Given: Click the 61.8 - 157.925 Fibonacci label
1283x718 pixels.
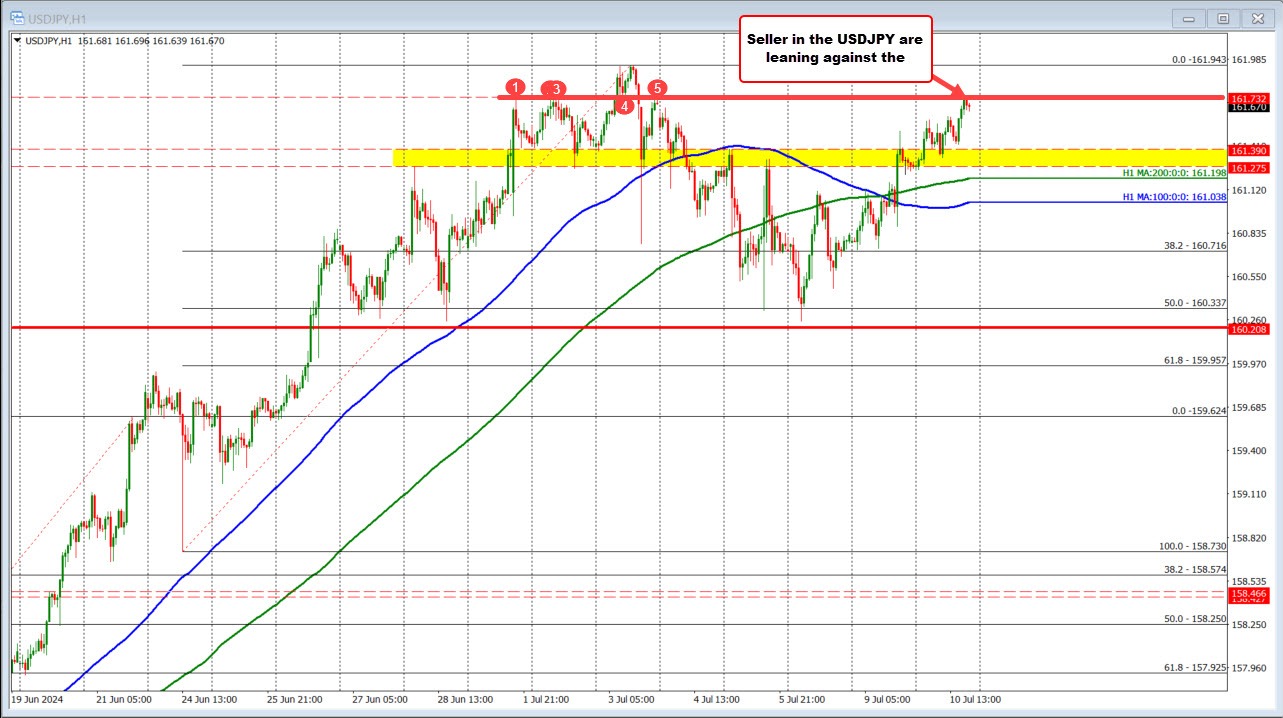Looking at the screenshot, I should [1196, 668].
